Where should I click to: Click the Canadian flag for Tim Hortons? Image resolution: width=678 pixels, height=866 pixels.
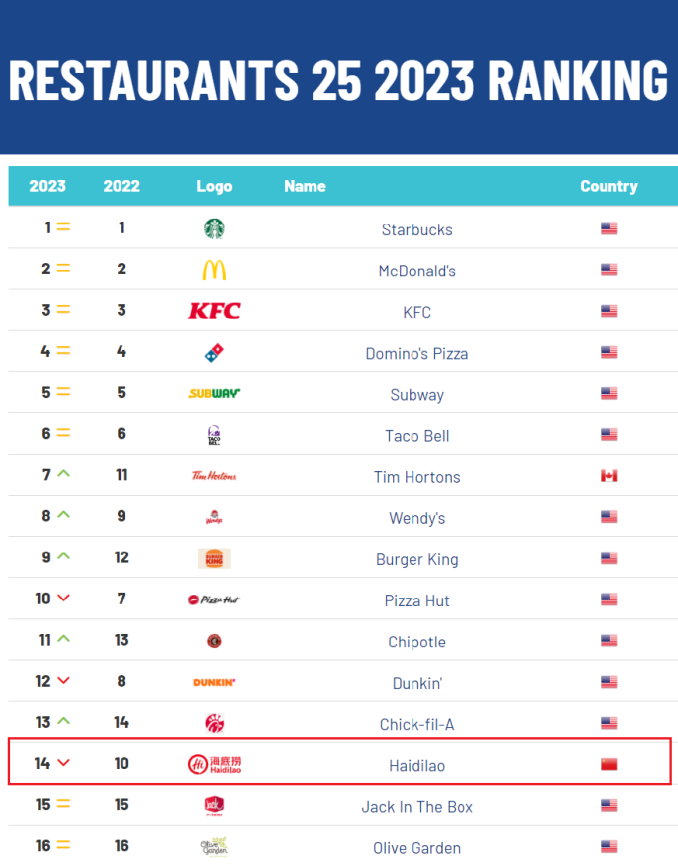click(609, 476)
